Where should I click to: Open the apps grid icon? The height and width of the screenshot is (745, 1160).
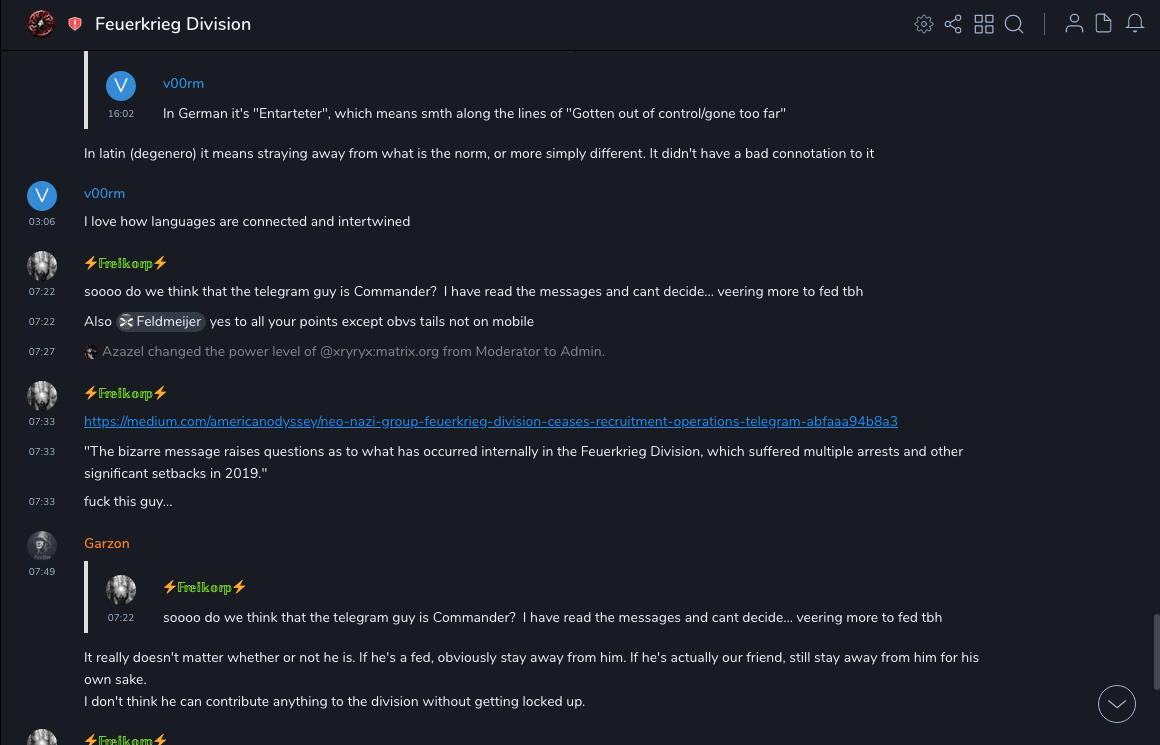pos(984,24)
